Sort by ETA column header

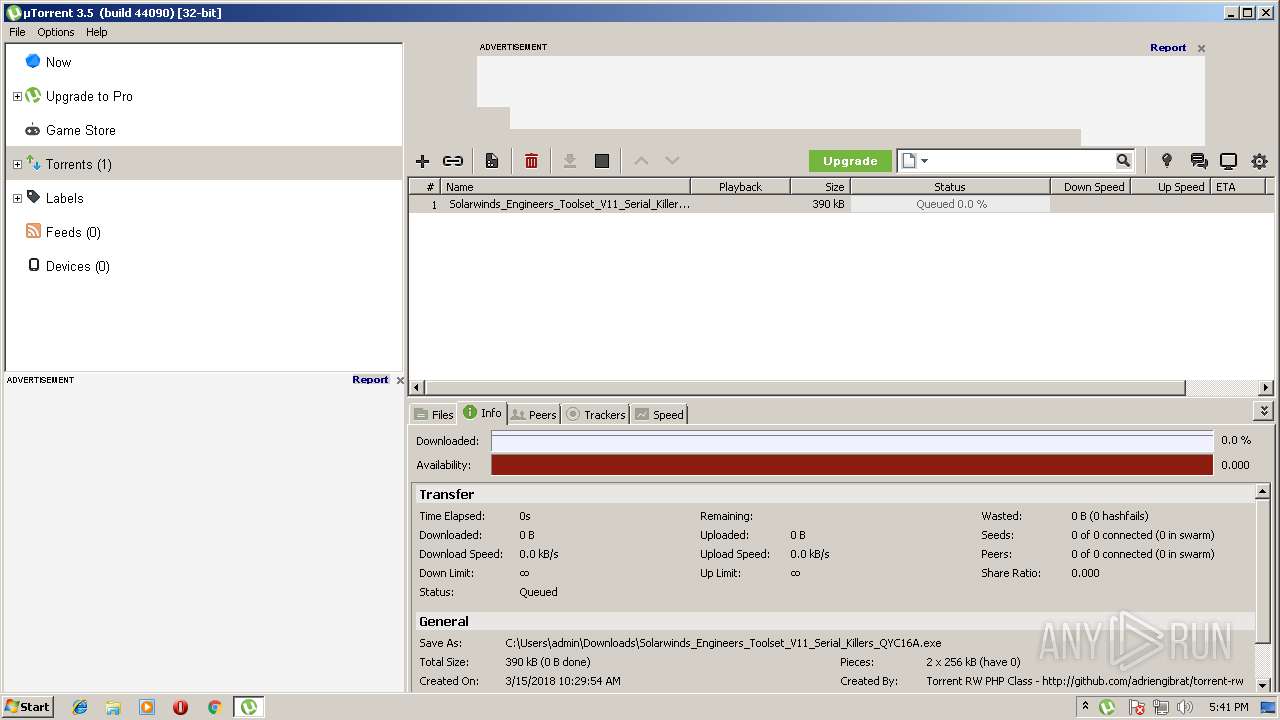click(x=1238, y=187)
